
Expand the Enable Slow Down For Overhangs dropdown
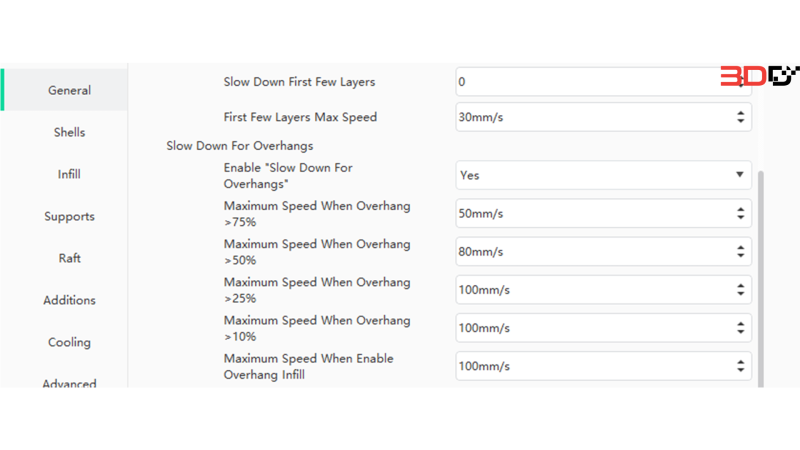(604, 175)
